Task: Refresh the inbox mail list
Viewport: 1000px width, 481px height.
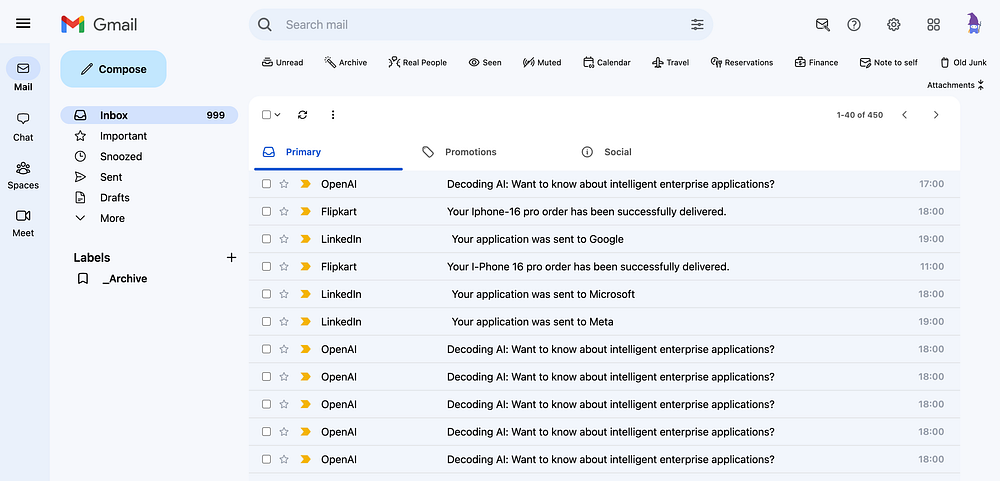Action: pyautogui.click(x=303, y=115)
